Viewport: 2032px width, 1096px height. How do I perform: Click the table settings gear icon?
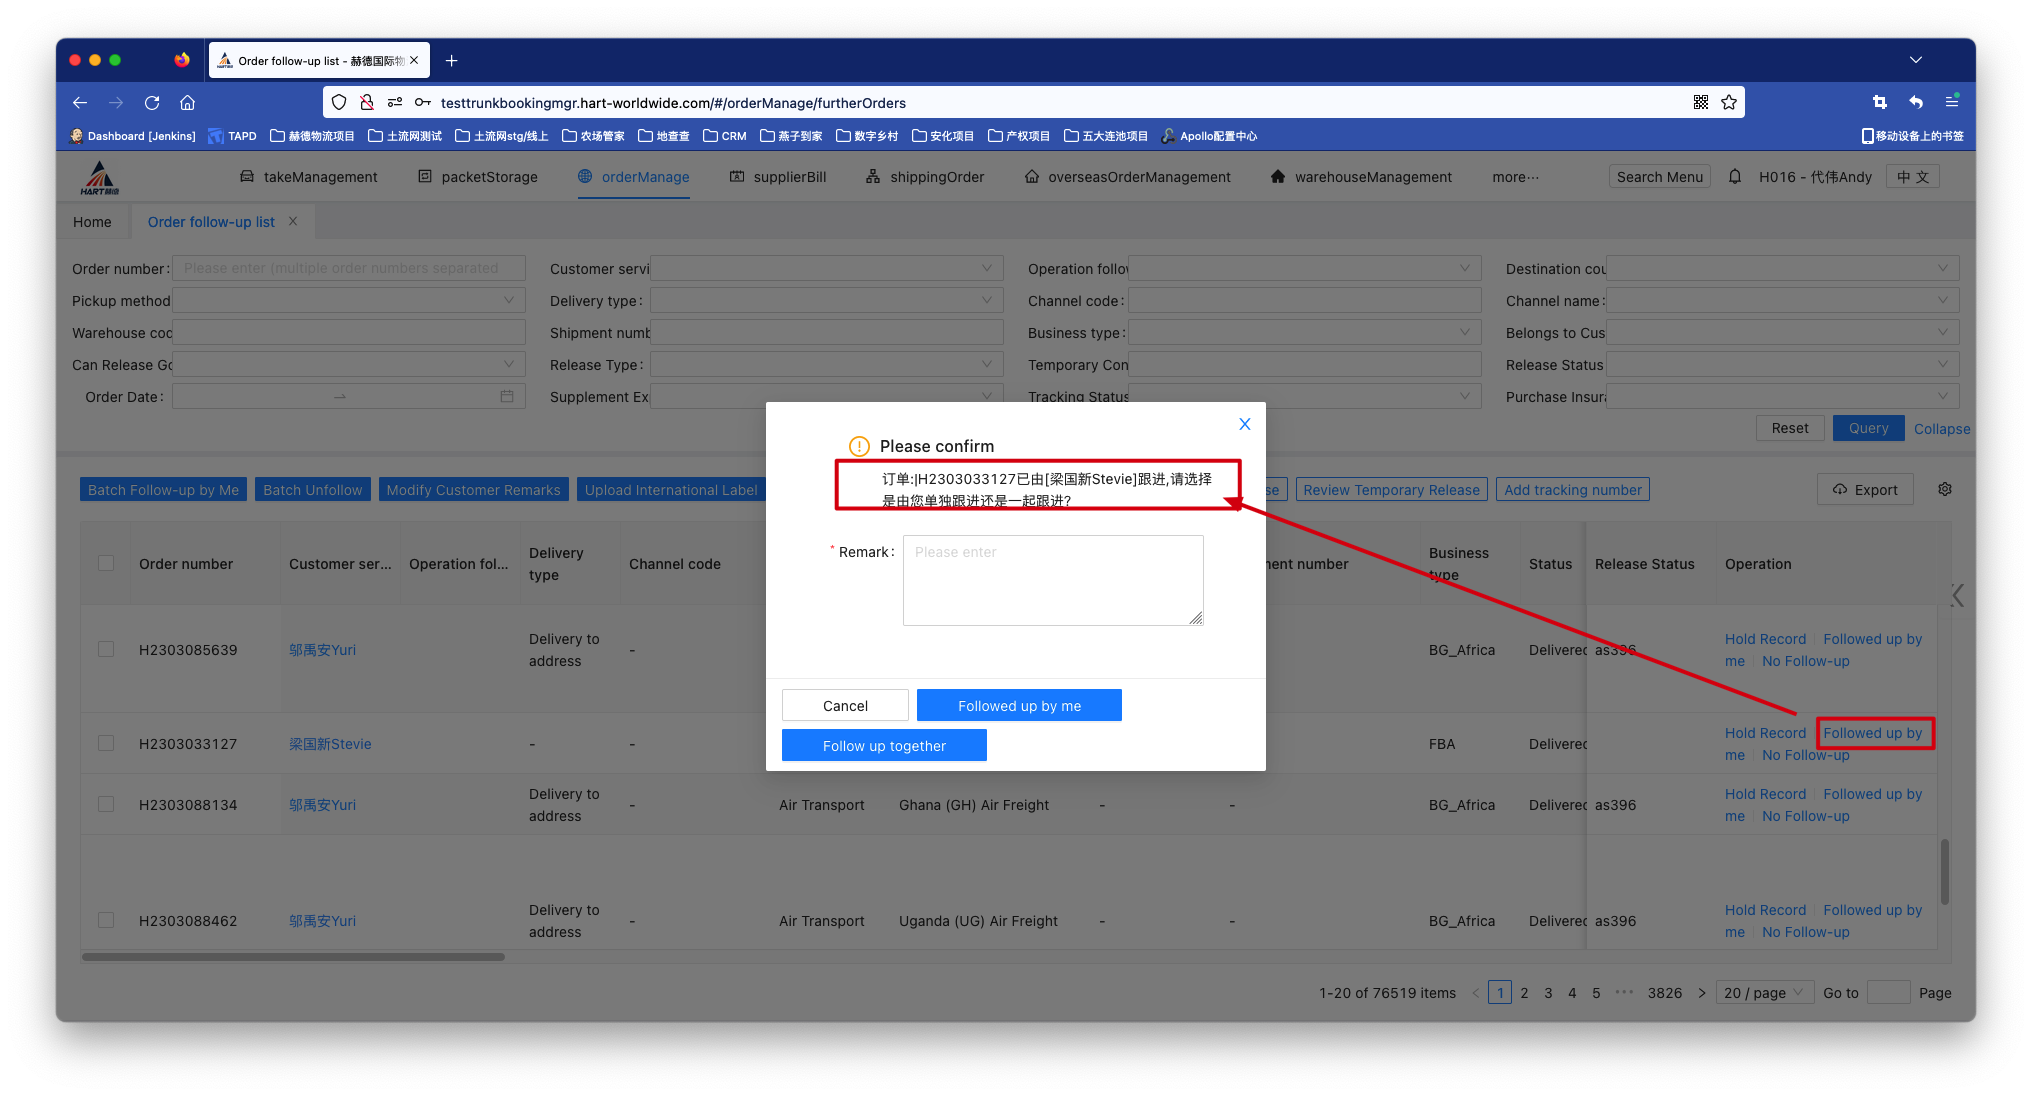click(x=1945, y=489)
